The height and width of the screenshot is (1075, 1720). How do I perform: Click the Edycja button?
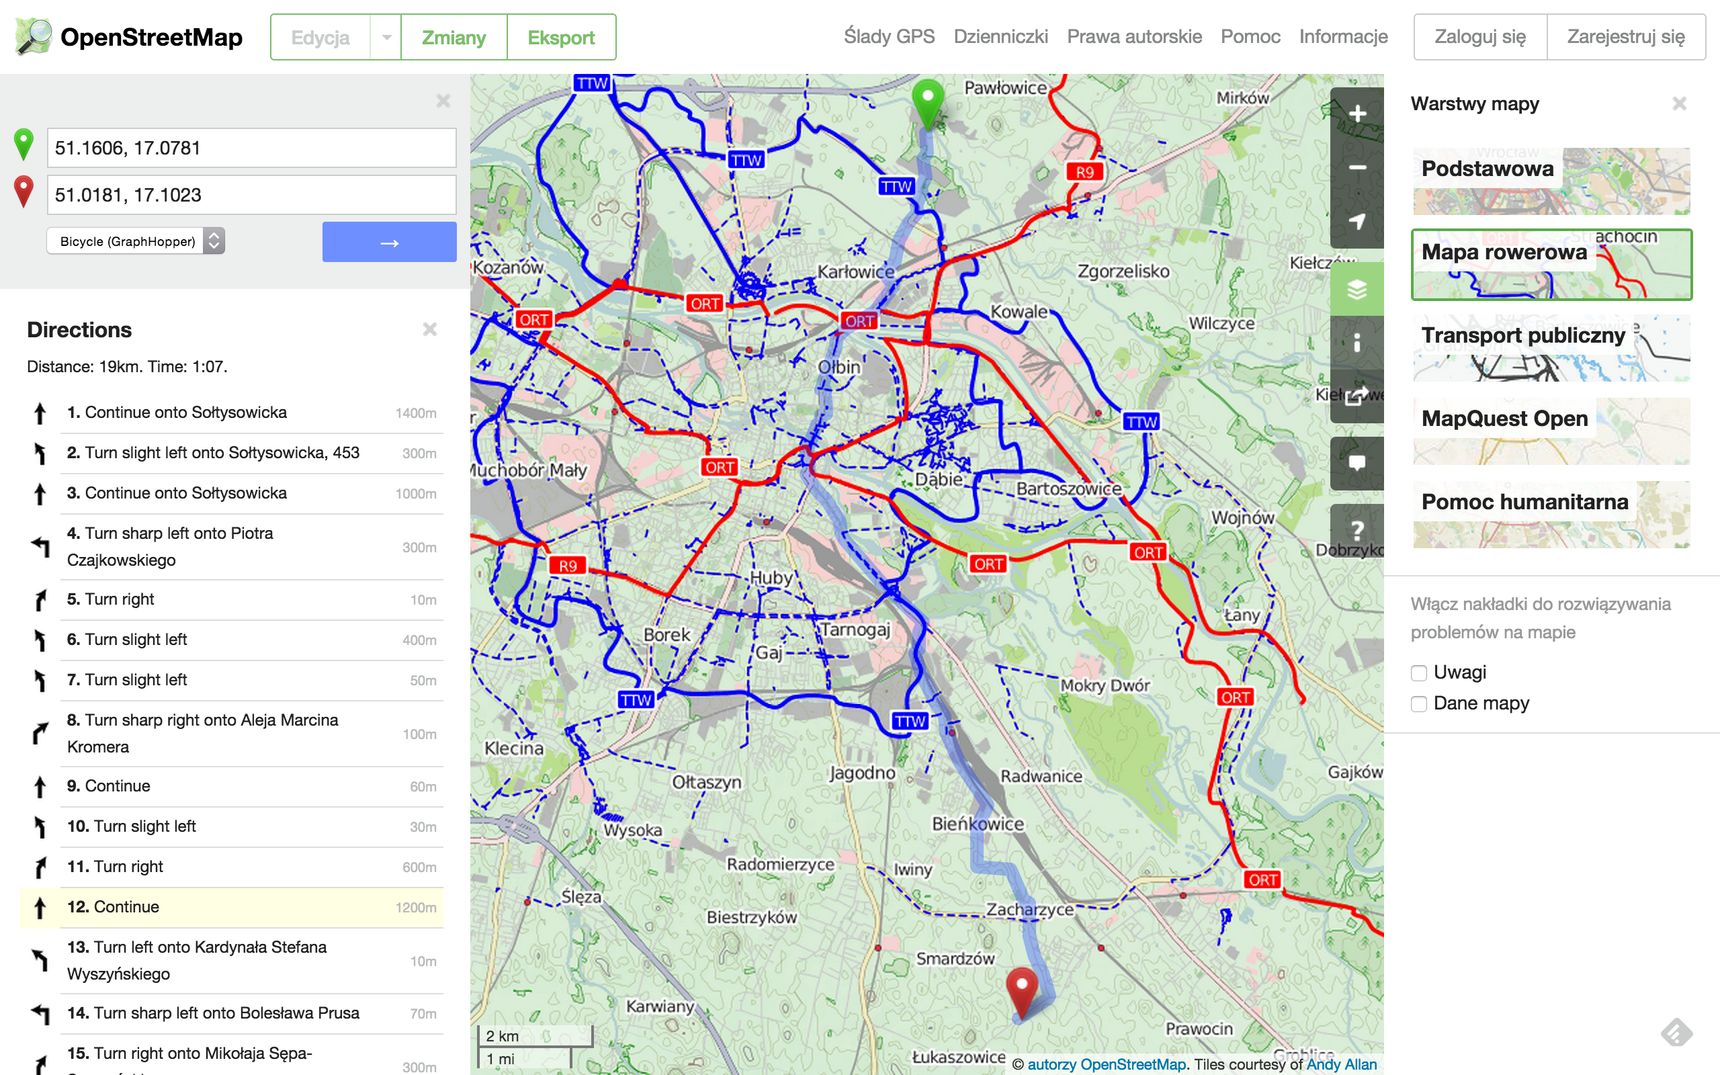320,38
